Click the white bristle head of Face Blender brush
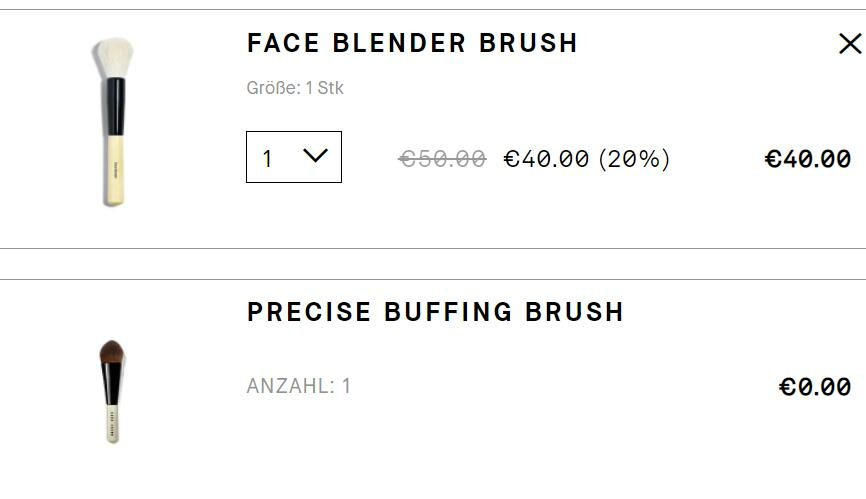Image resolution: width=866 pixels, height=499 pixels. coord(114,57)
